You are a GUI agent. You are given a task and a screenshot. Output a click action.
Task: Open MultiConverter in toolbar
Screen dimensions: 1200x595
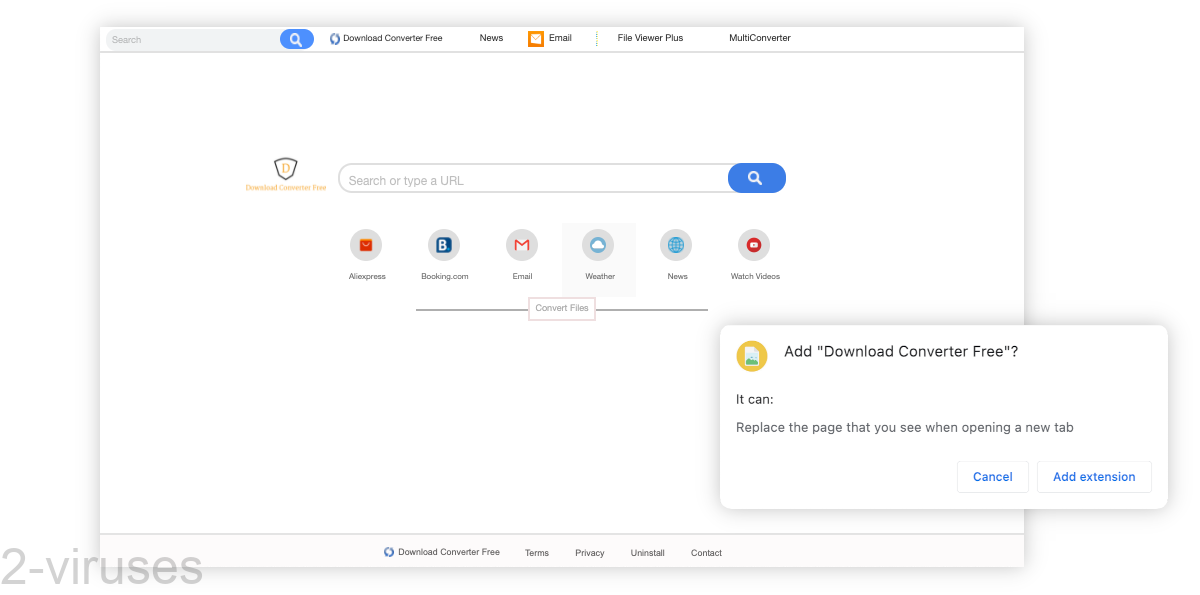[760, 38]
